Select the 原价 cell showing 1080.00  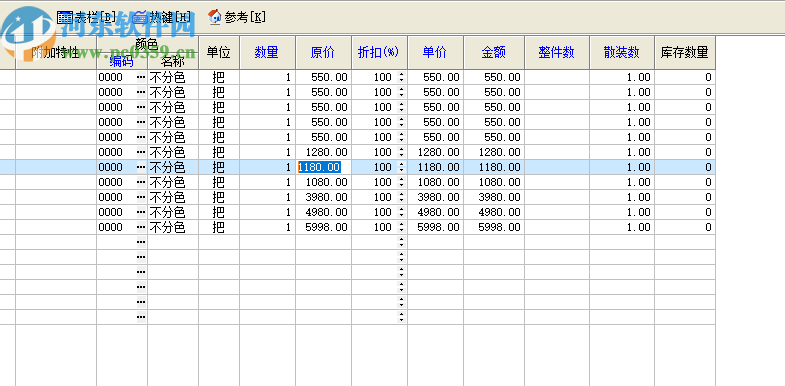pyautogui.click(x=323, y=182)
